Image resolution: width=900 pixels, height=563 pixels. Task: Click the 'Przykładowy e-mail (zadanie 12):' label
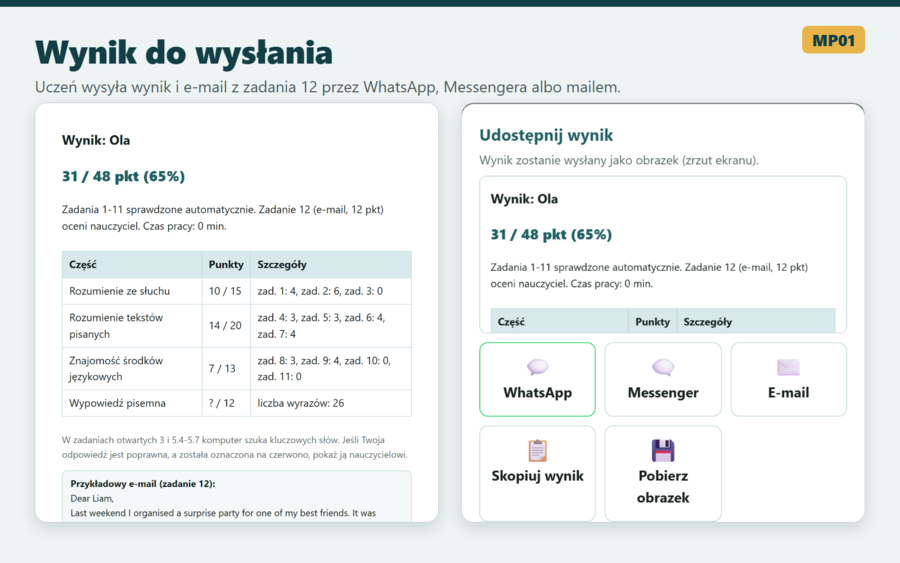[142, 484]
